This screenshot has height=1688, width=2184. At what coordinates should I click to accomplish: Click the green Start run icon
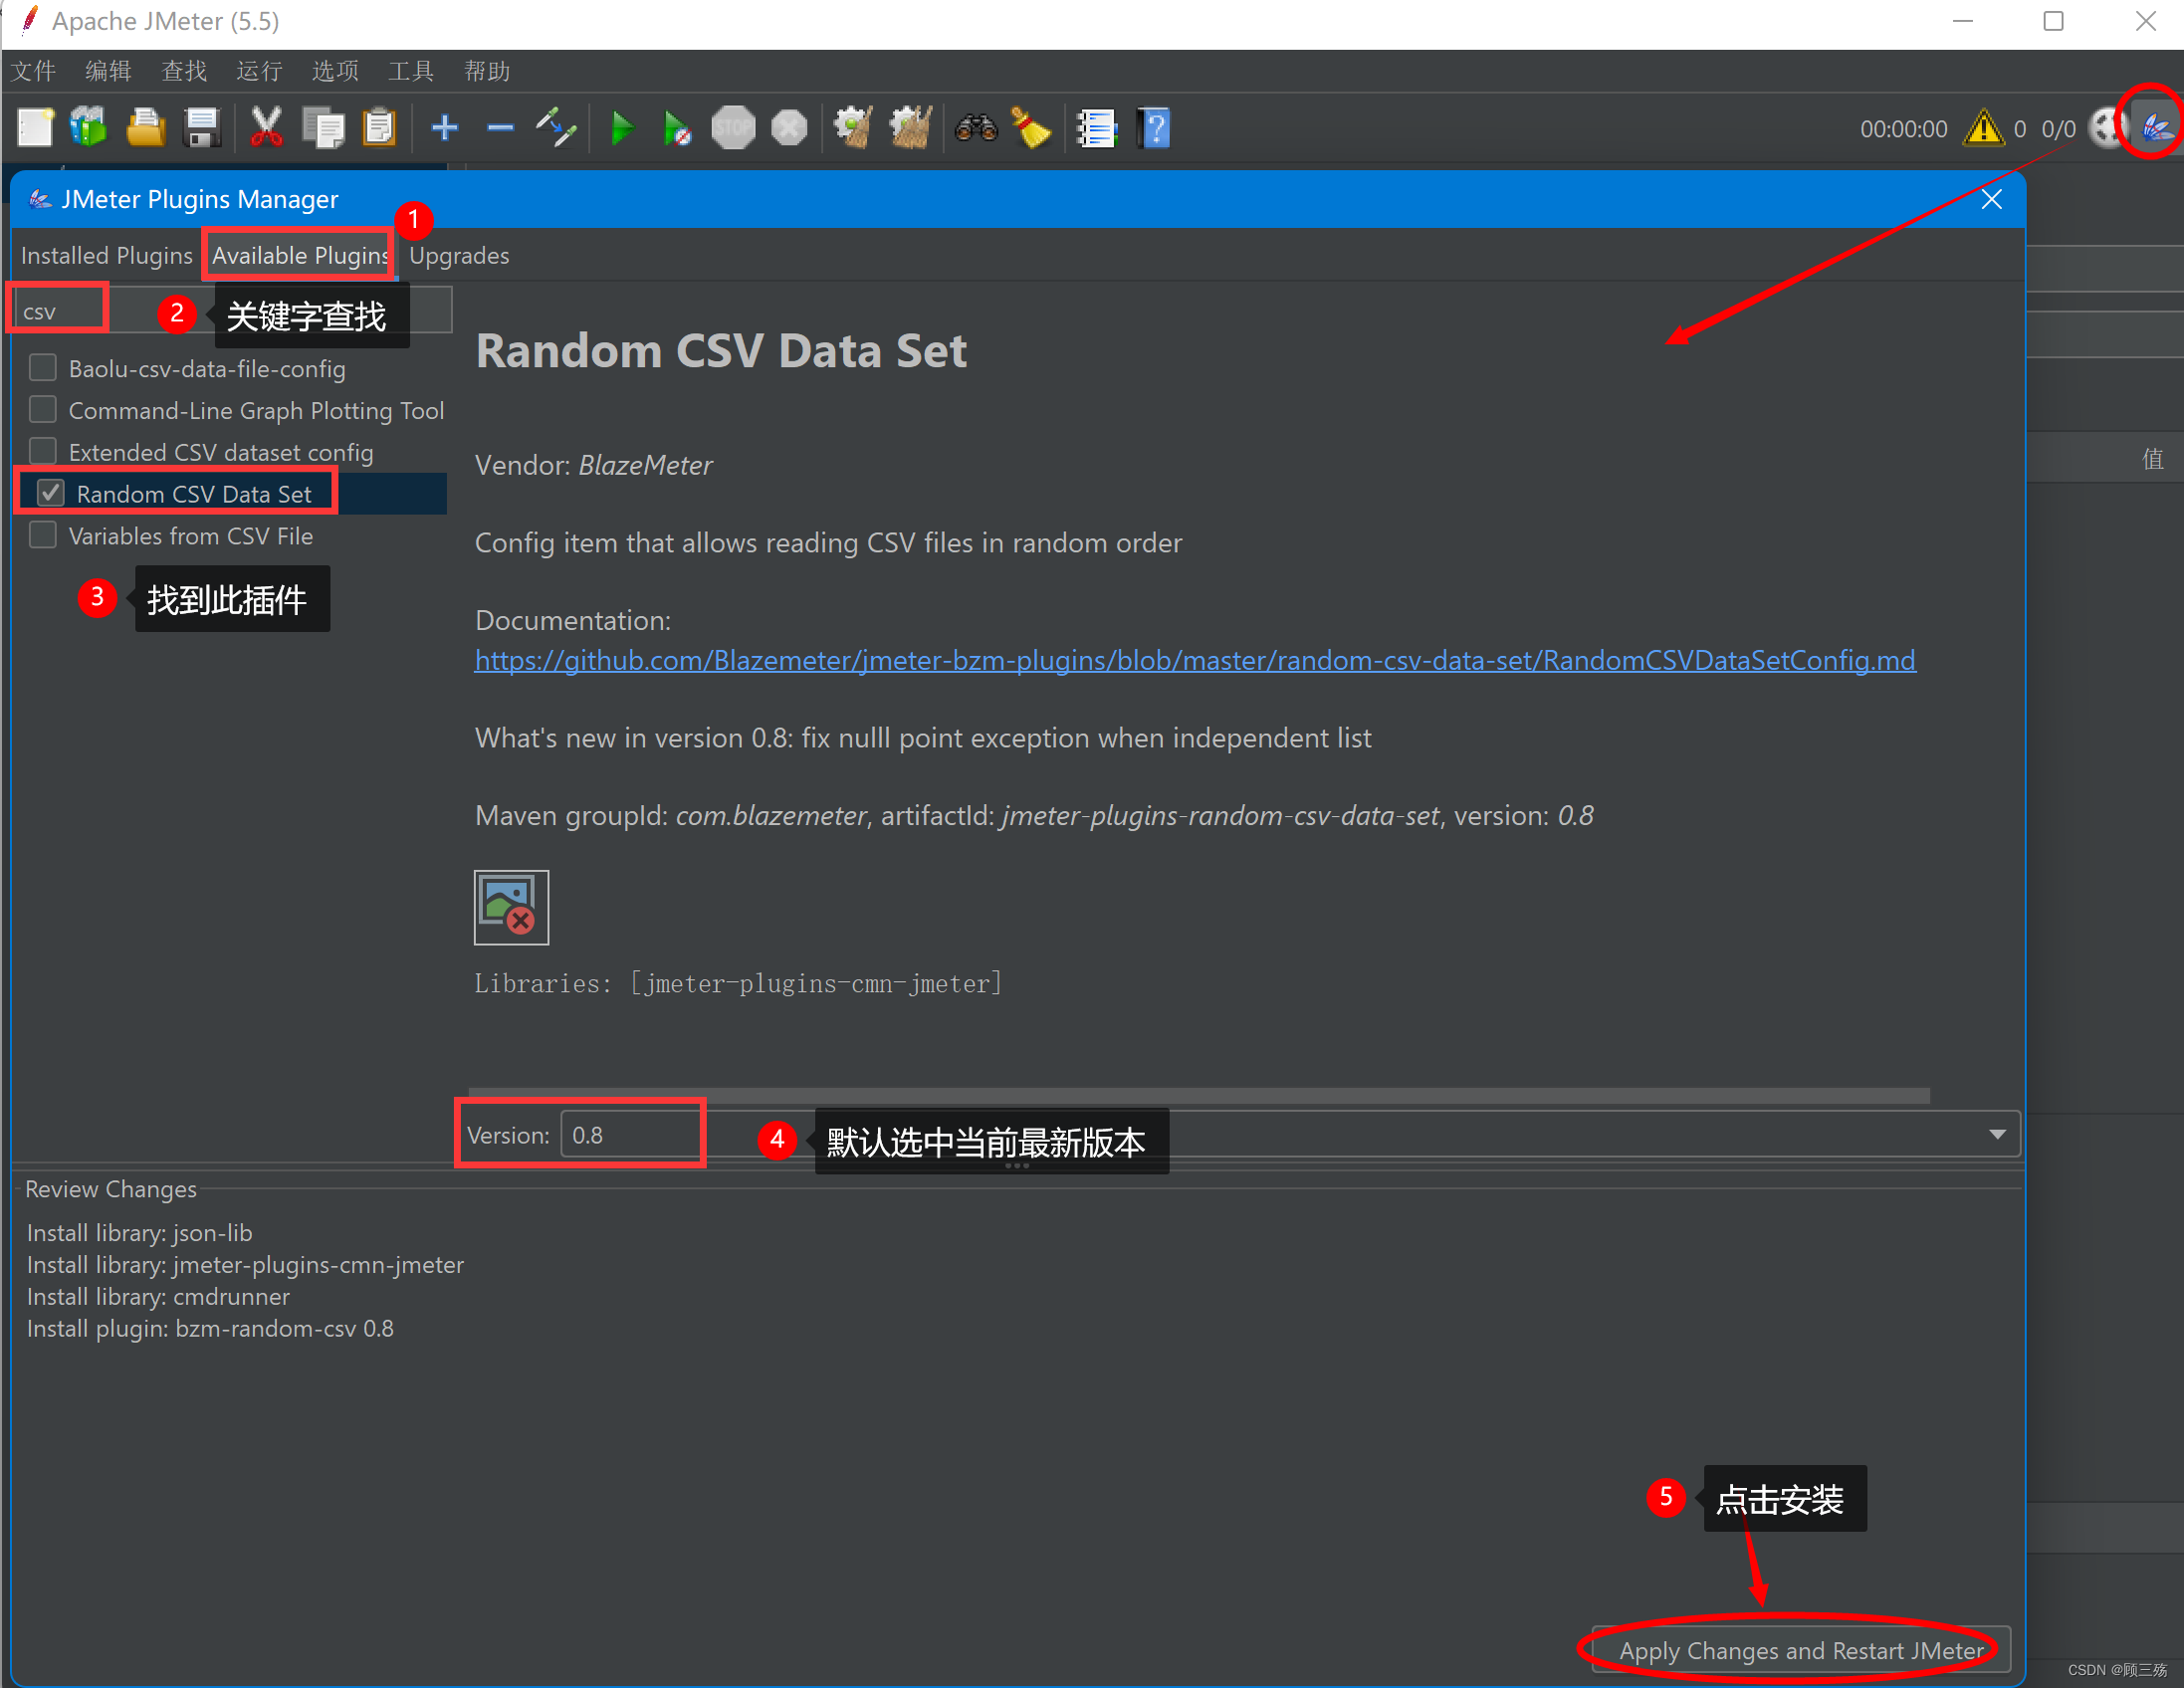[x=622, y=128]
